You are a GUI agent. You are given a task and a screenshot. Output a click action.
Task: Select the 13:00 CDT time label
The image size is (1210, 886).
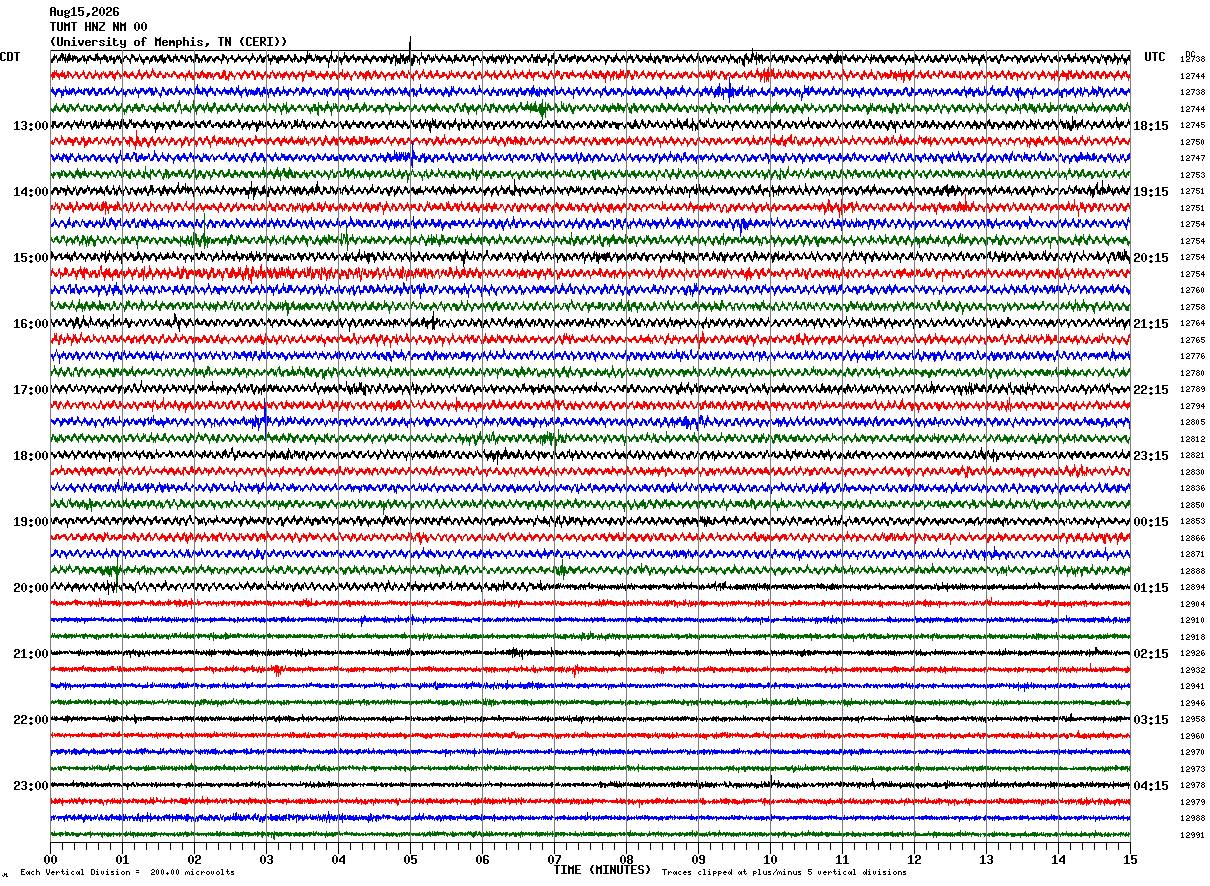[x=30, y=126]
